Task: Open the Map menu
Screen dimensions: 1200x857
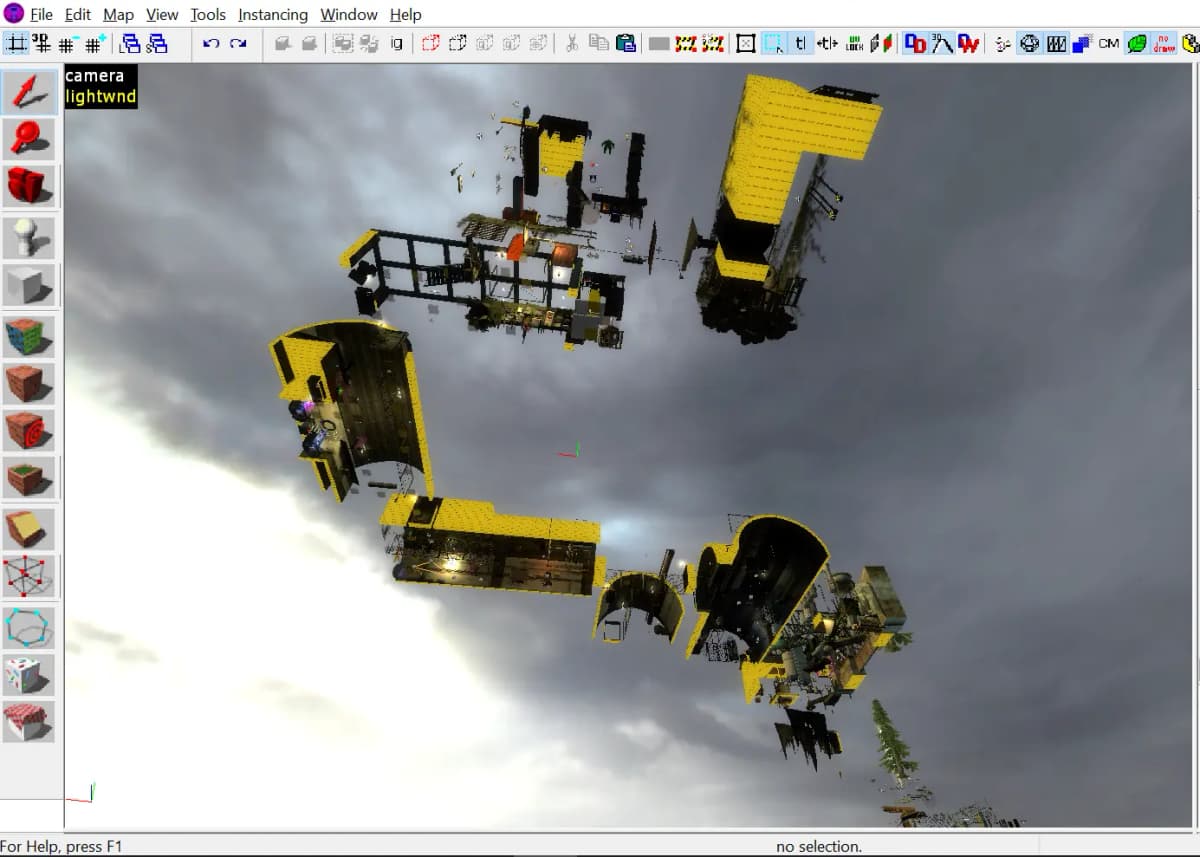Action: (x=118, y=15)
